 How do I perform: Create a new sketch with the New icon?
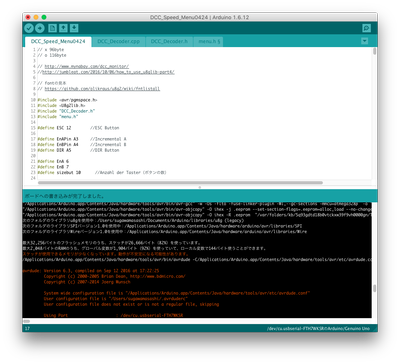tap(52, 28)
